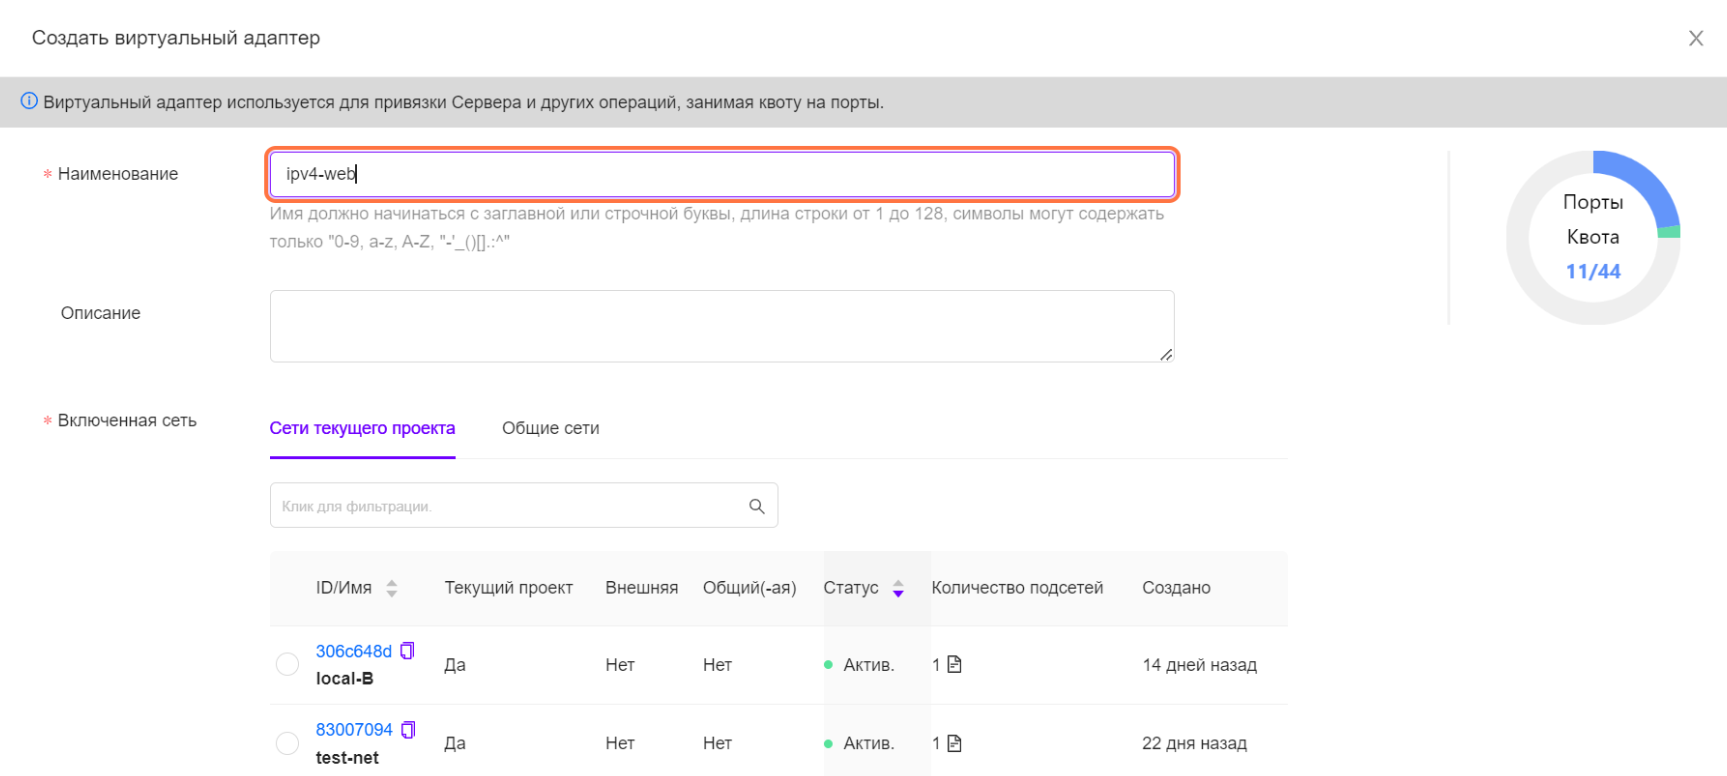Copy the 83007094 network ID
1727x776 pixels.
pyautogui.click(x=408, y=730)
